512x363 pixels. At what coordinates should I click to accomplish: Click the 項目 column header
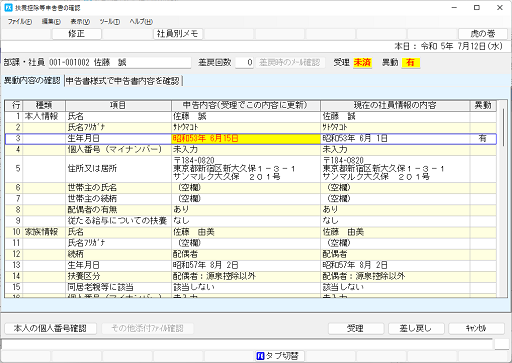click(x=118, y=105)
